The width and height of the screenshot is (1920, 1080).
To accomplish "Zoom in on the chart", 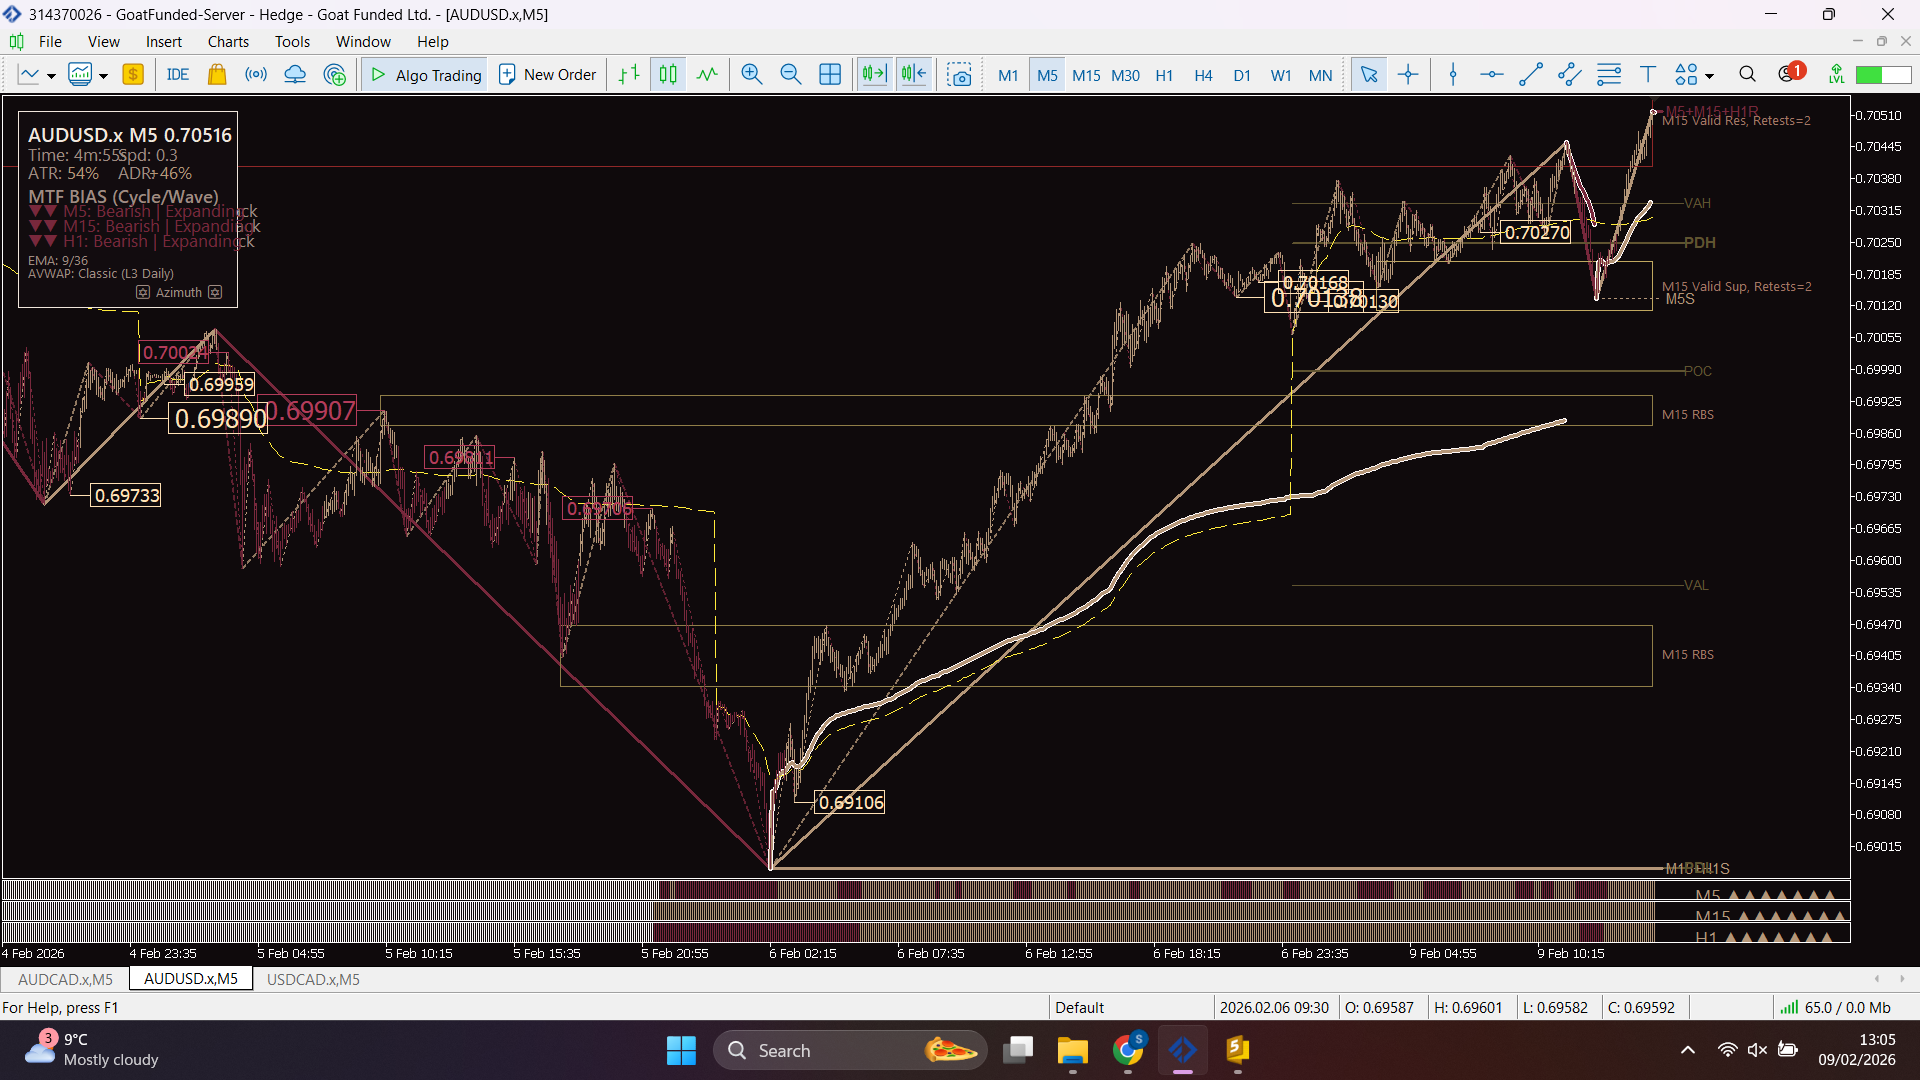I will (x=751, y=75).
